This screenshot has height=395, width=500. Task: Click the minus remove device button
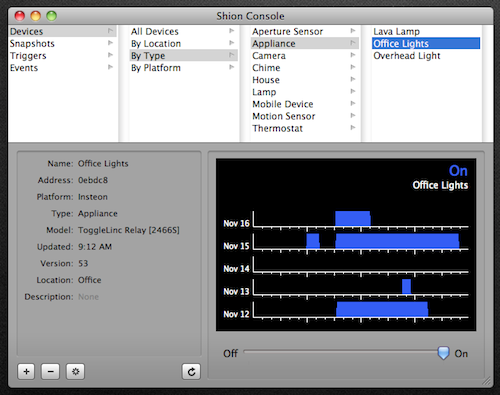(50, 371)
